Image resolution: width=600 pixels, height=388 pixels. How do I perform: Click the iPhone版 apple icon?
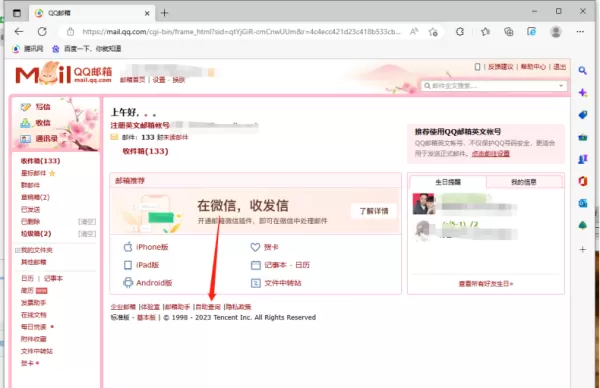[128, 247]
